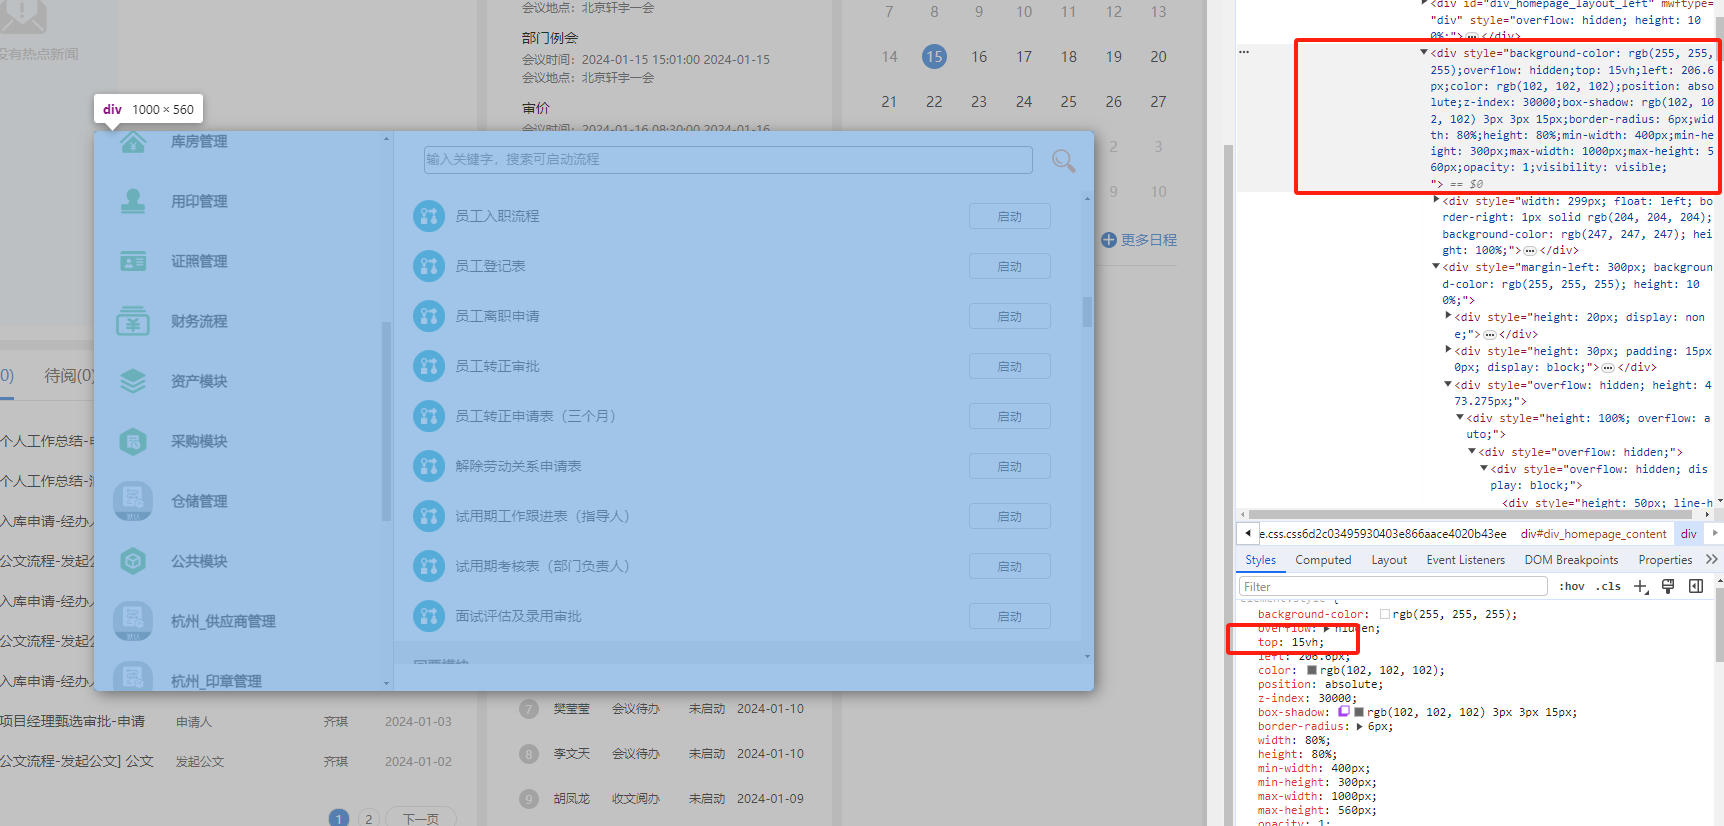Show more DevTools sidebar tabs chevron

pyautogui.click(x=1711, y=560)
